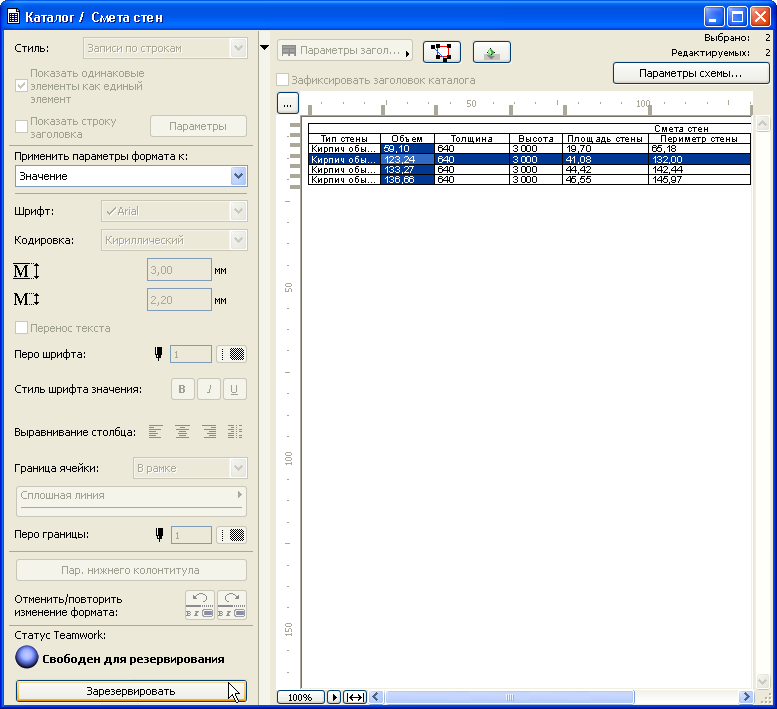Viewport: 777px width, 709px height.
Task: Open the cell border В рамке dropdown
Action: point(190,468)
